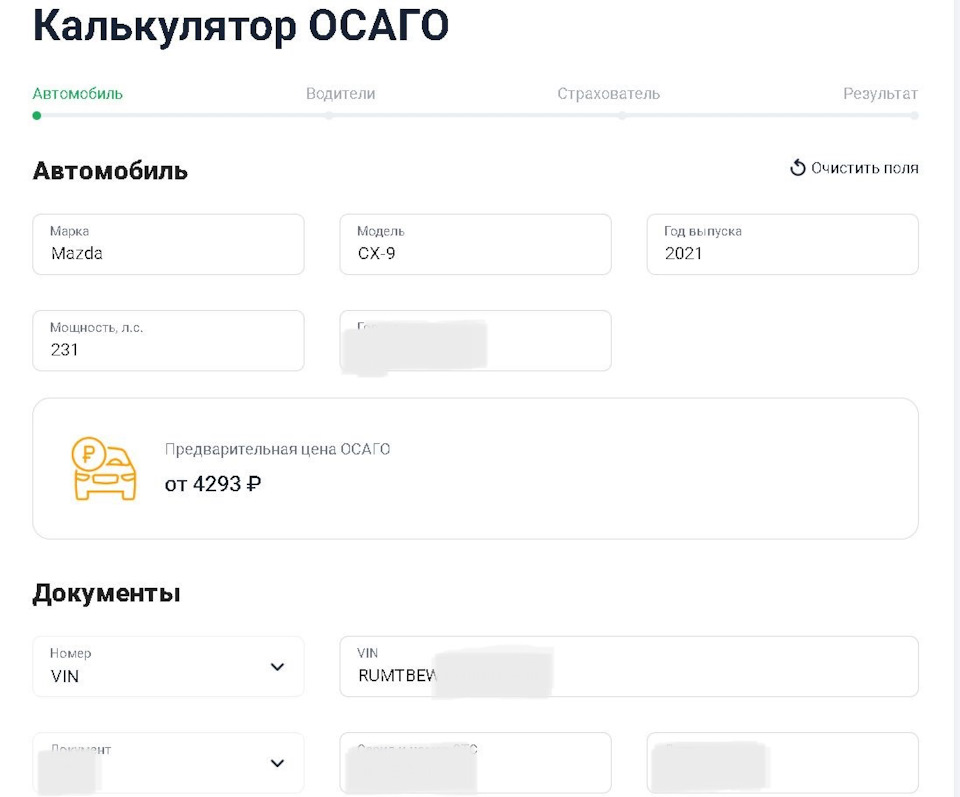Image resolution: width=960 pixels, height=797 pixels.
Task: Go to the Водители step
Action: coord(340,94)
